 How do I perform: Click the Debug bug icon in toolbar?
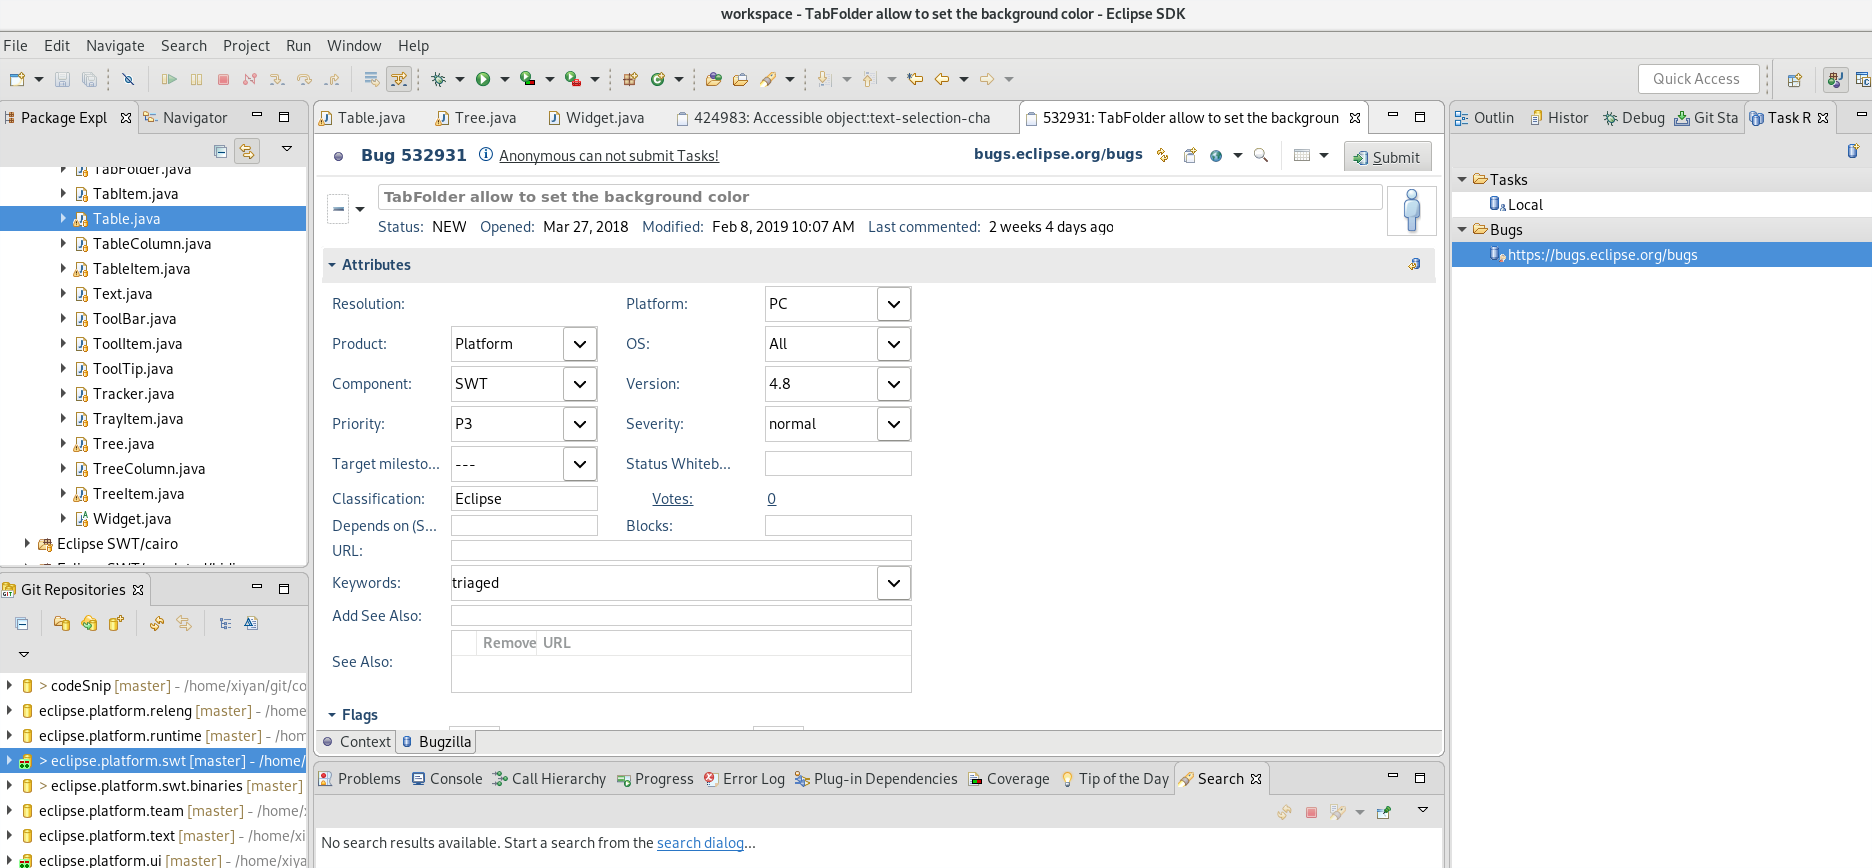pos(438,79)
